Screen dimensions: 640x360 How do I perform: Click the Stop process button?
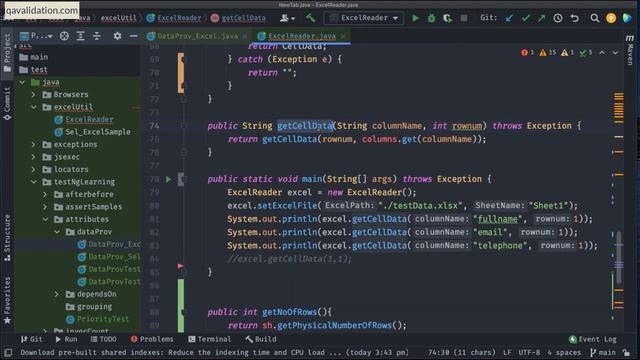[464, 18]
